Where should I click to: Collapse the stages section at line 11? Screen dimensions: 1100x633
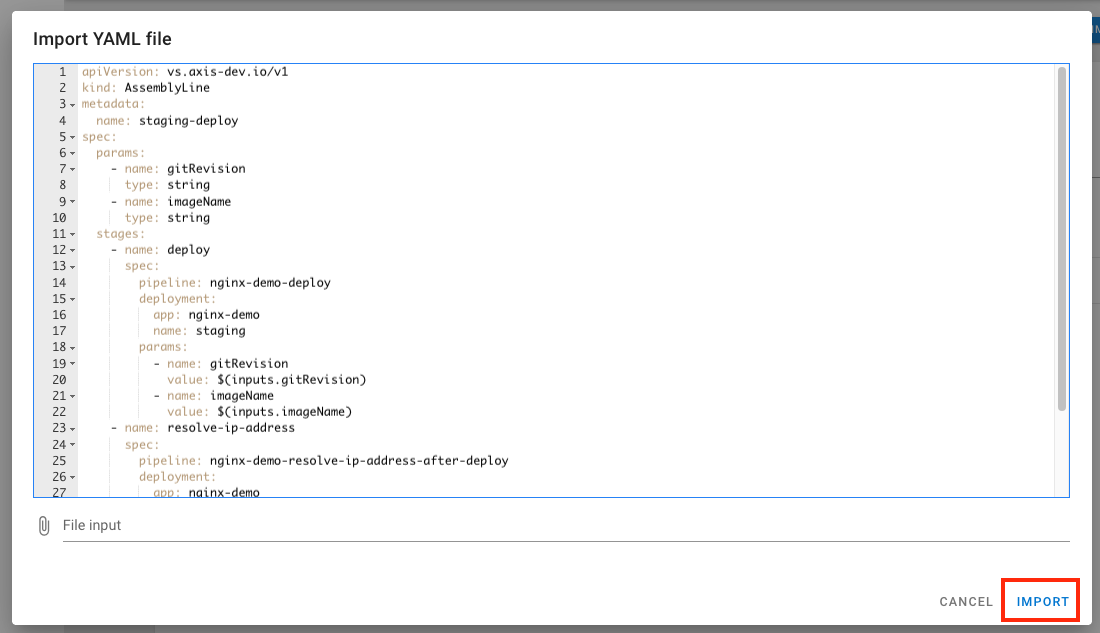click(73, 234)
